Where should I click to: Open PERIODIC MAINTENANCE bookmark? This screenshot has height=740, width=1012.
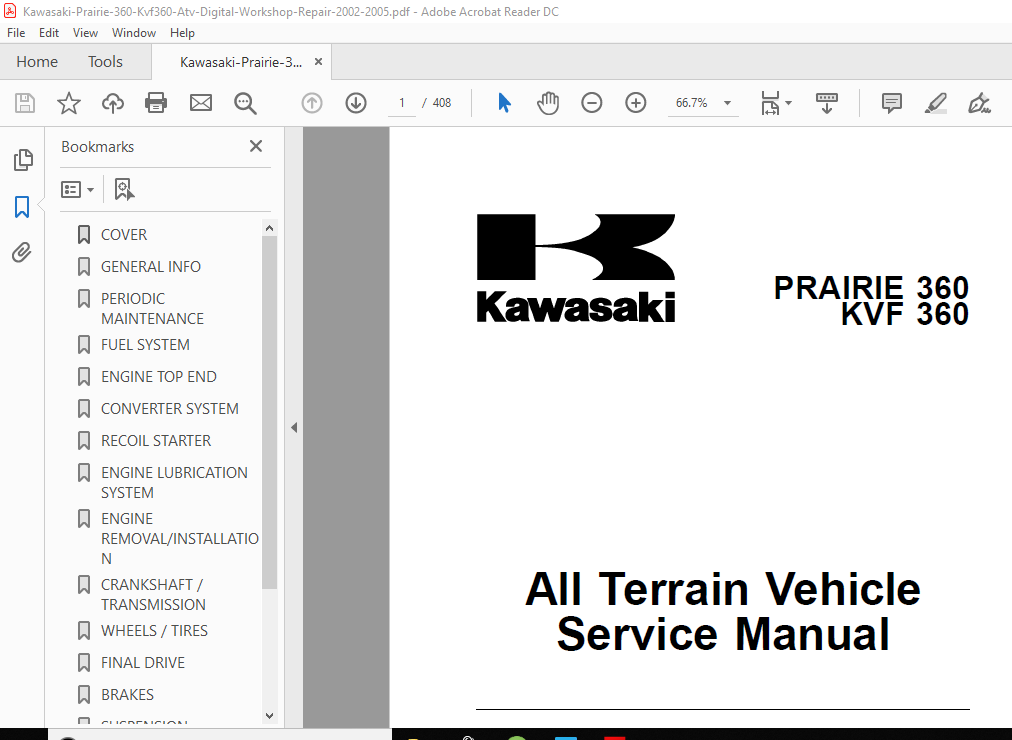coord(152,308)
